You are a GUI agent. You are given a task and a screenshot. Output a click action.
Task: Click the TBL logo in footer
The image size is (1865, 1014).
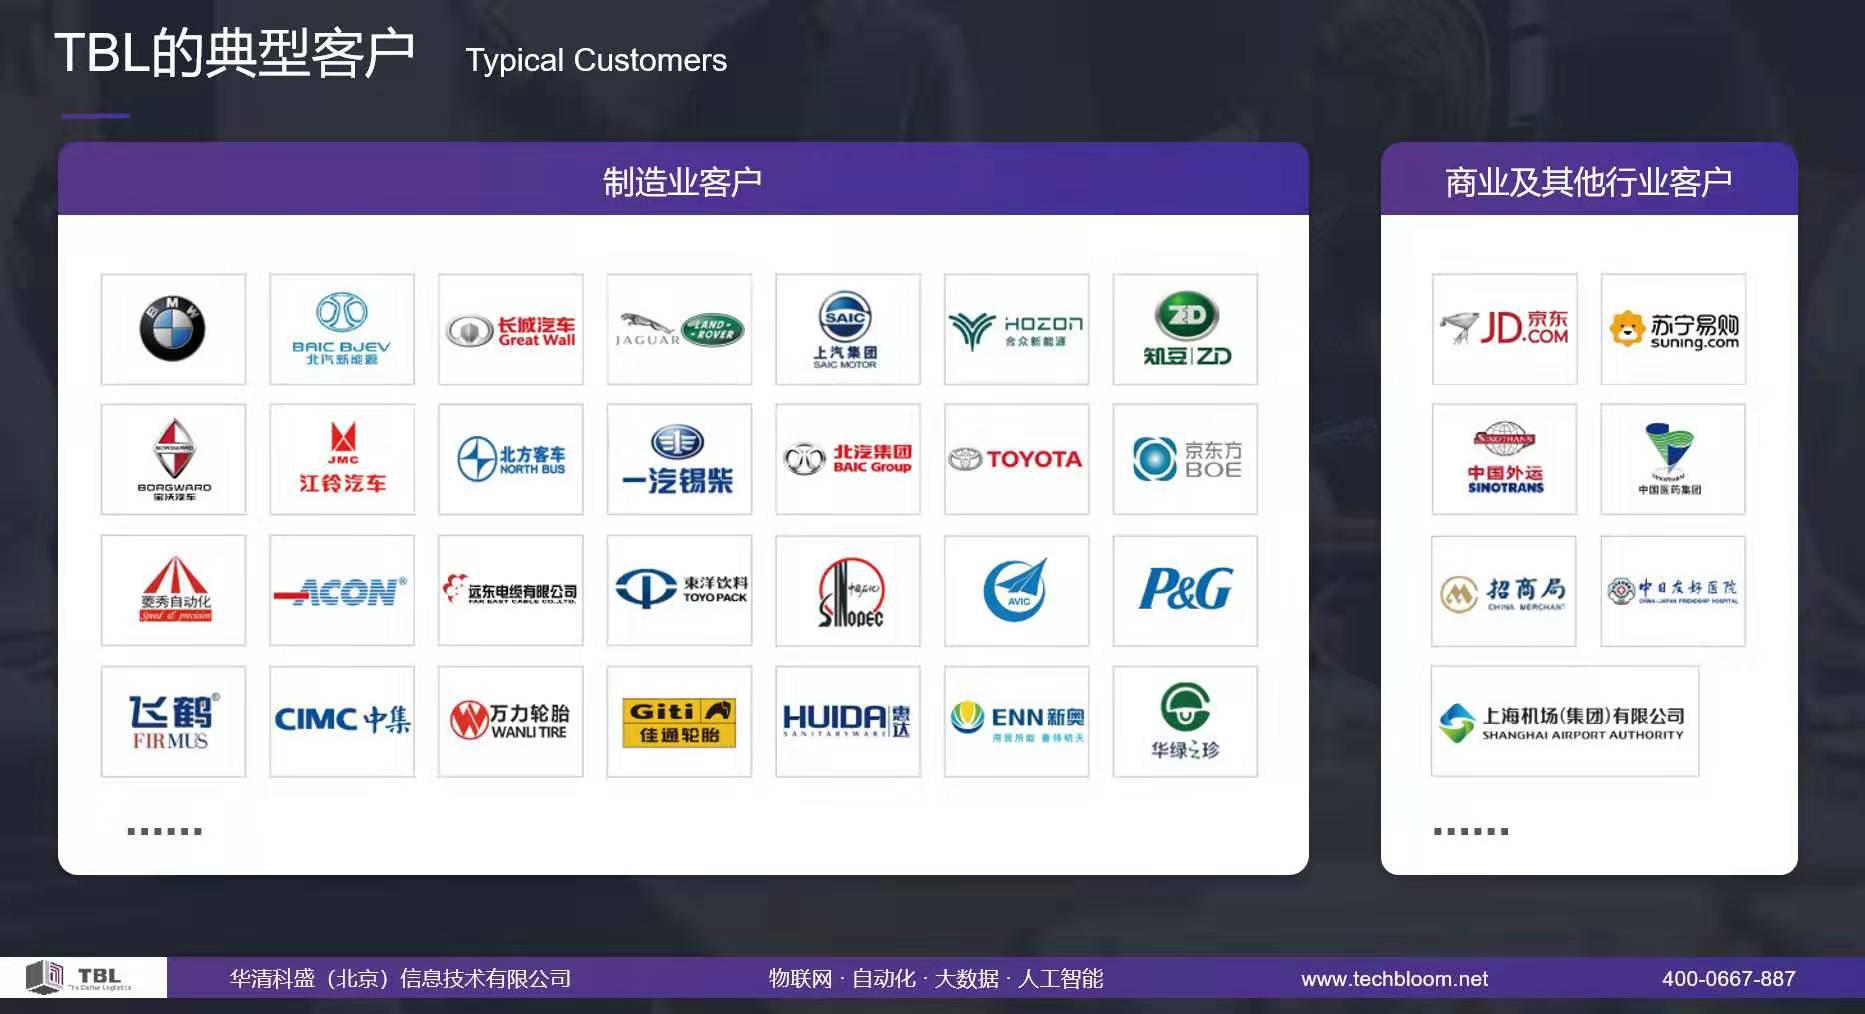coord(82,977)
